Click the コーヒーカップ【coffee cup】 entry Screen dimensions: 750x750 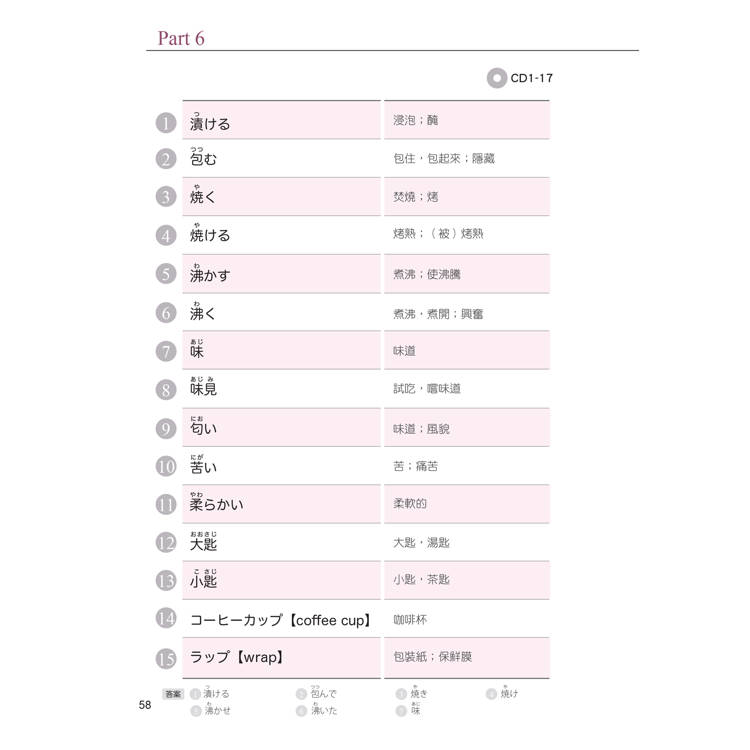coord(280,620)
